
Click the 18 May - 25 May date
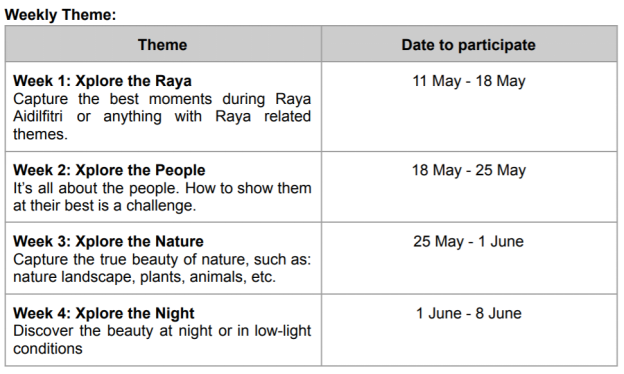(469, 170)
